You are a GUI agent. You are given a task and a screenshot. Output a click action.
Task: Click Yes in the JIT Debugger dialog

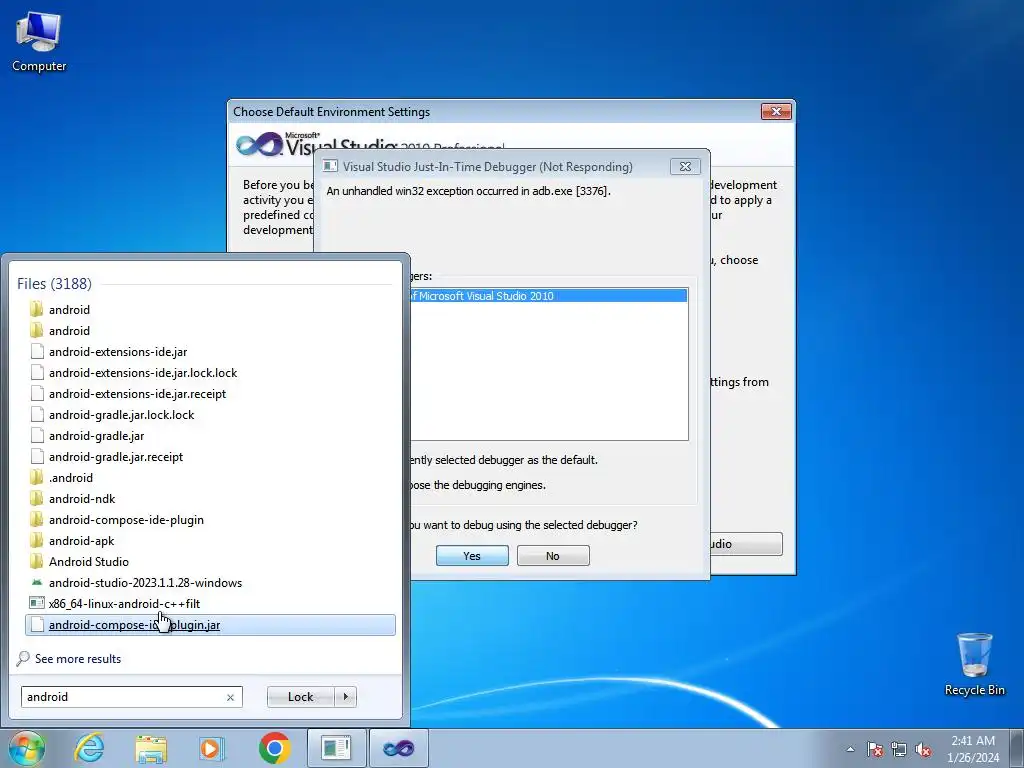click(472, 556)
